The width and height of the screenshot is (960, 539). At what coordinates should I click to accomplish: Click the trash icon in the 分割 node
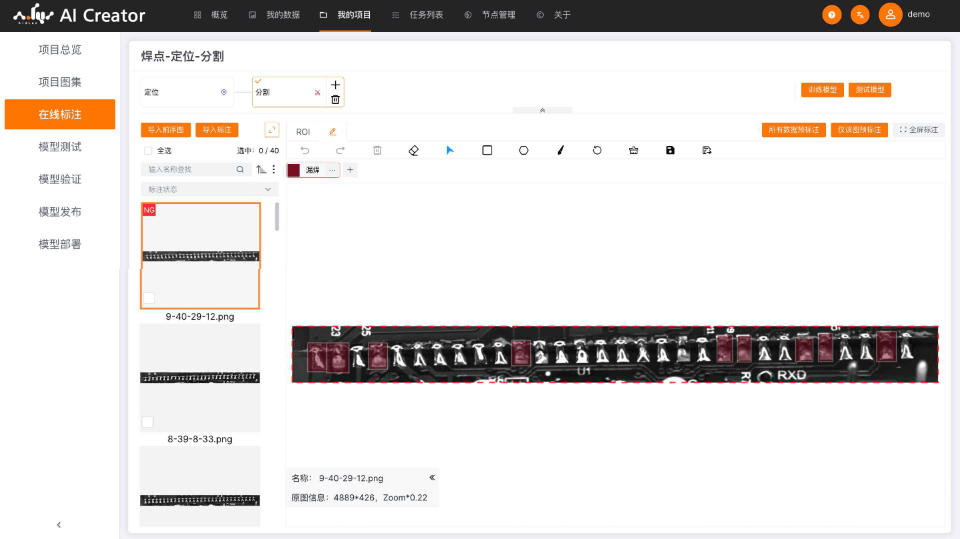click(x=335, y=99)
